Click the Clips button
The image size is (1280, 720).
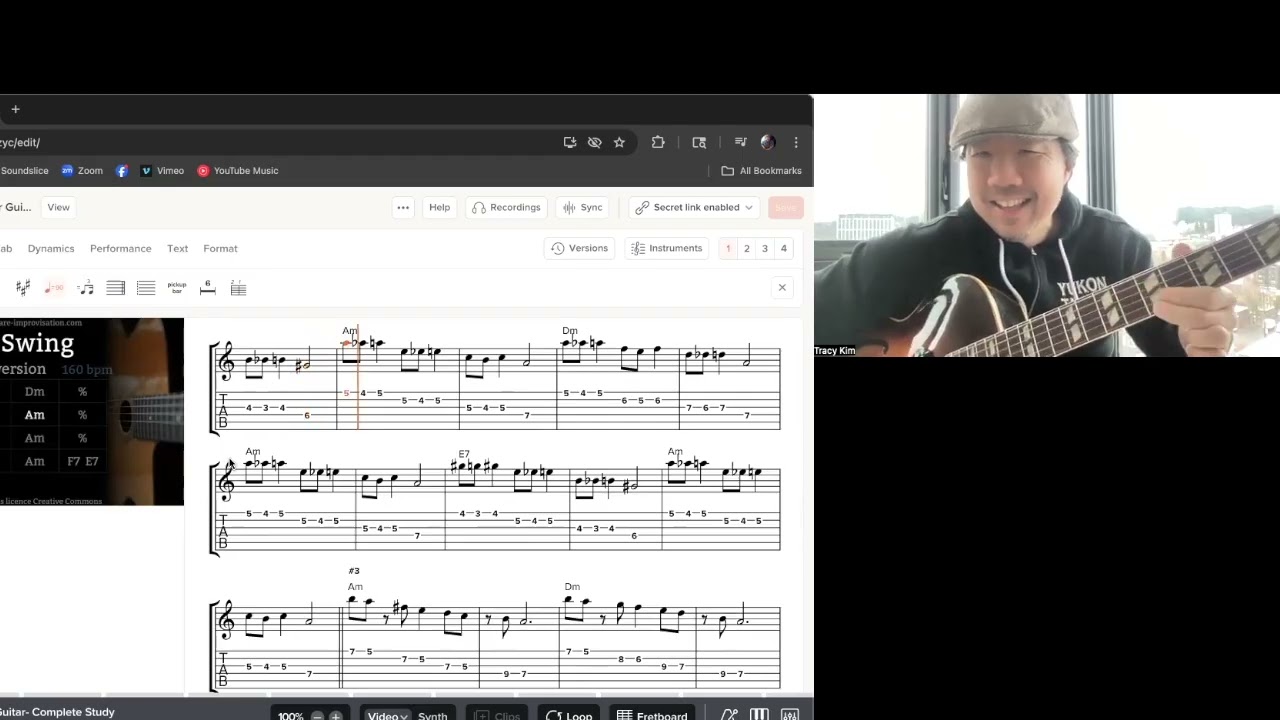point(498,716)
